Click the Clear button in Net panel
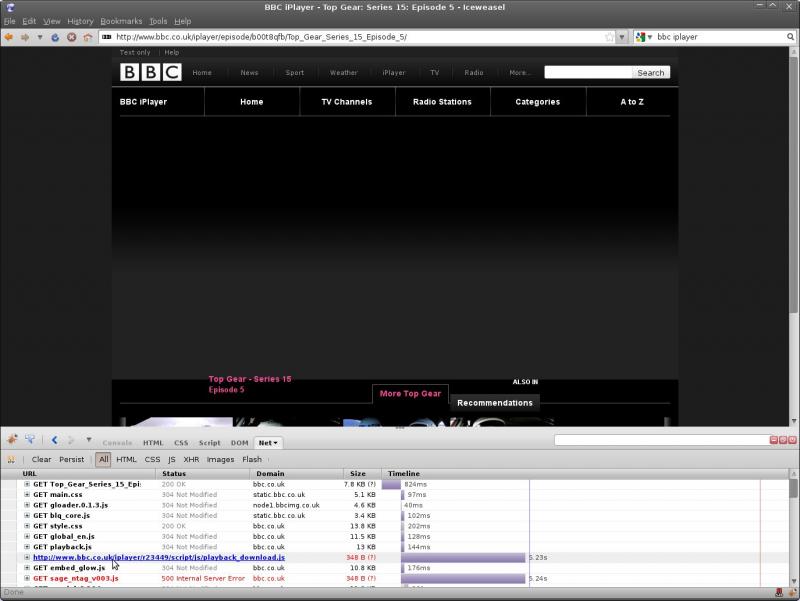This screenshot has width=800, height=601. [41, 460]
